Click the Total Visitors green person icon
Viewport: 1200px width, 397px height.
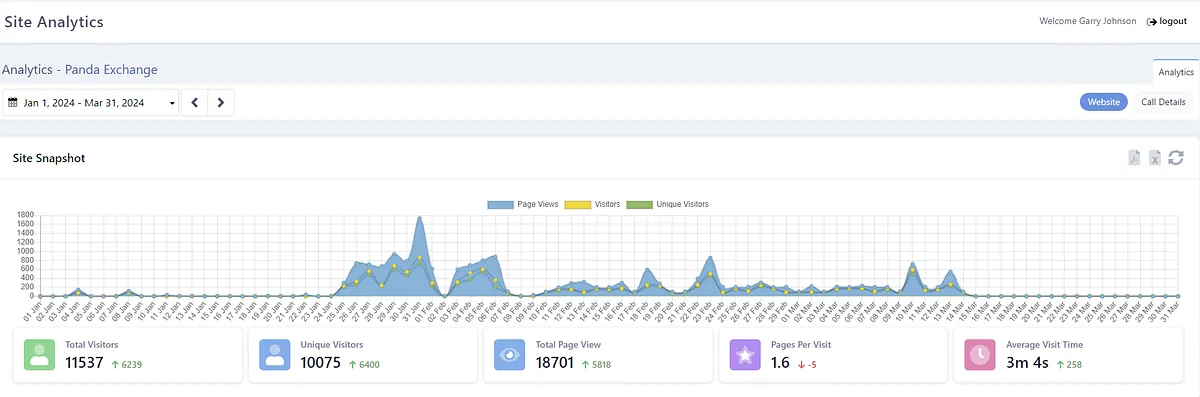click(40, 355)
